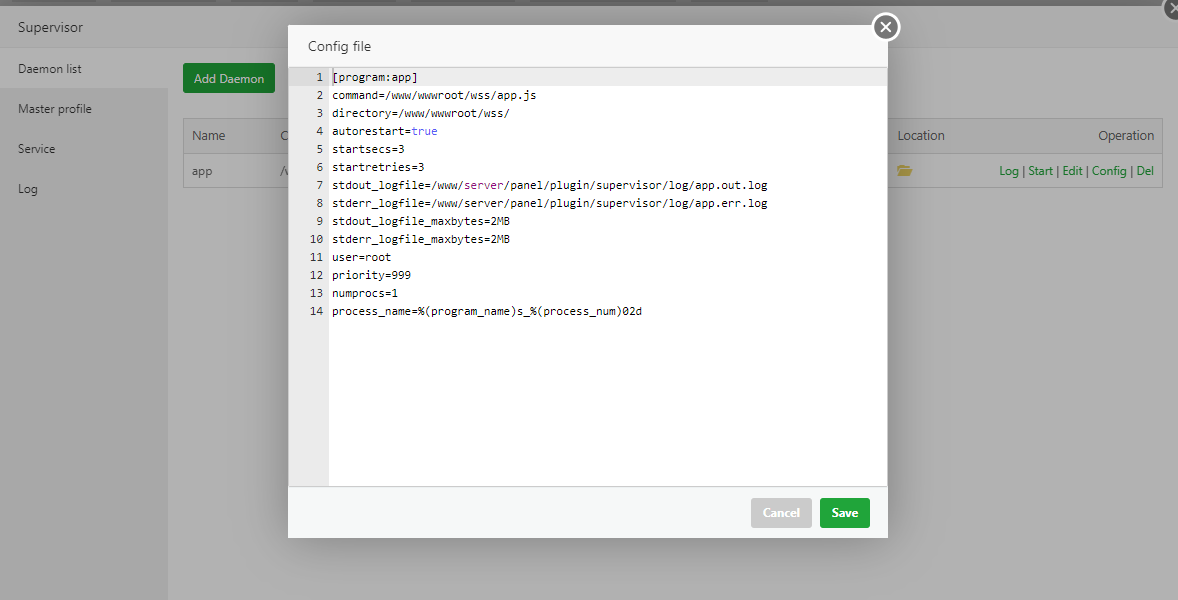Click the Operation column header
The height and width of the screenshot is (600, 1178).
(1125, 136)
